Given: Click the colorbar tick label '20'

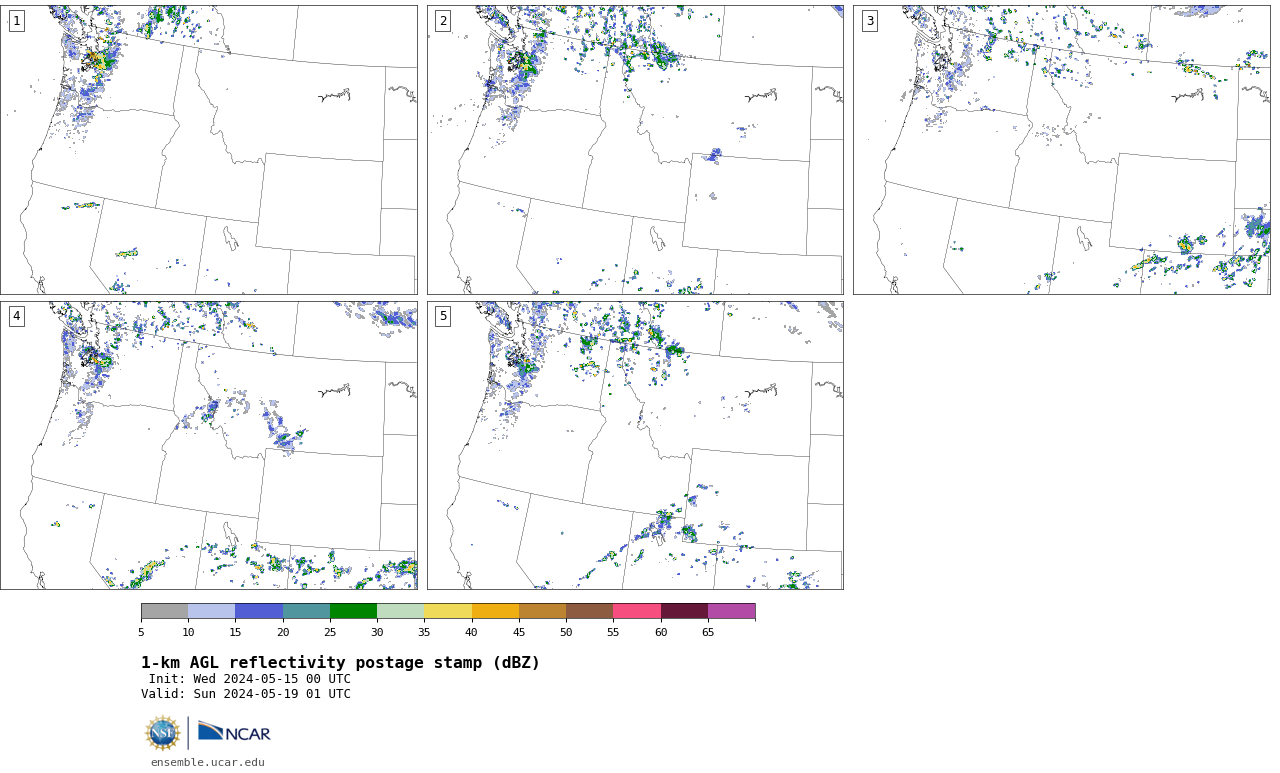Looking at the screenshot, I should point(283,632).
